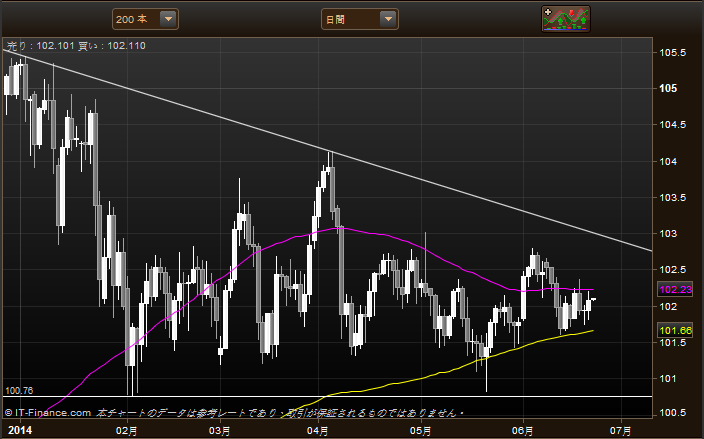Click the 105 price axis label

click(x=668, y=88)
